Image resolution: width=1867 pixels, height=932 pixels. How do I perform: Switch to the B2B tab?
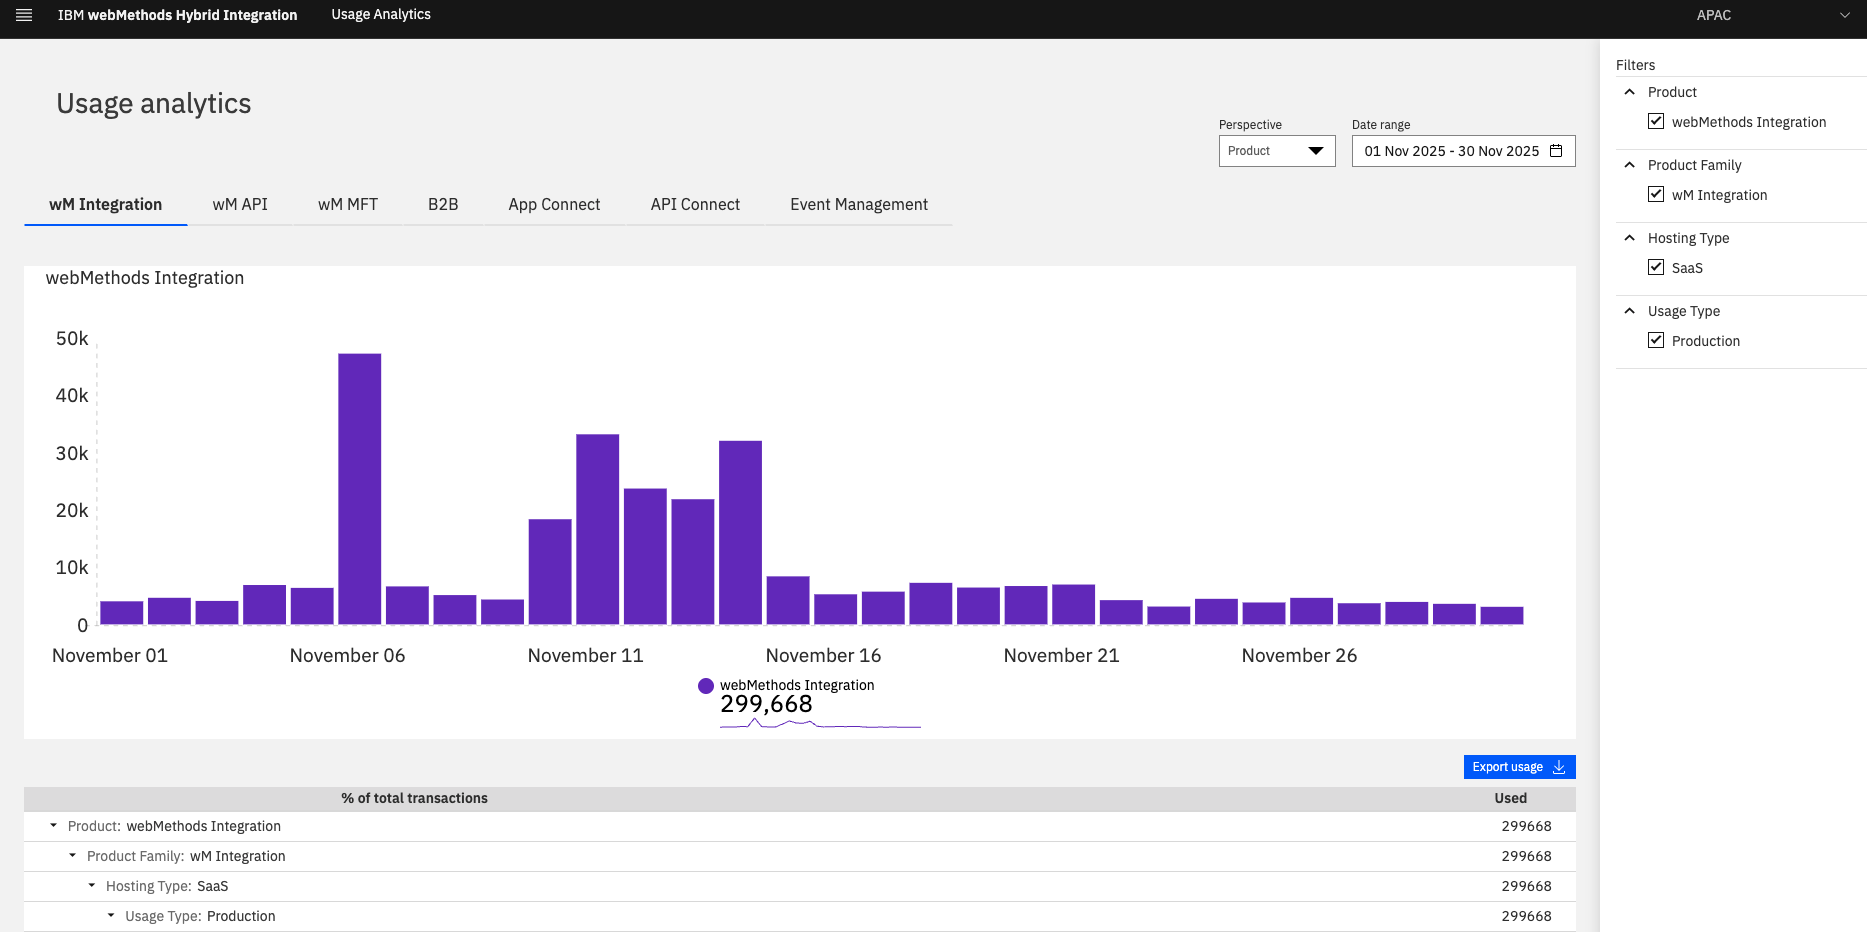click(443, 205)
